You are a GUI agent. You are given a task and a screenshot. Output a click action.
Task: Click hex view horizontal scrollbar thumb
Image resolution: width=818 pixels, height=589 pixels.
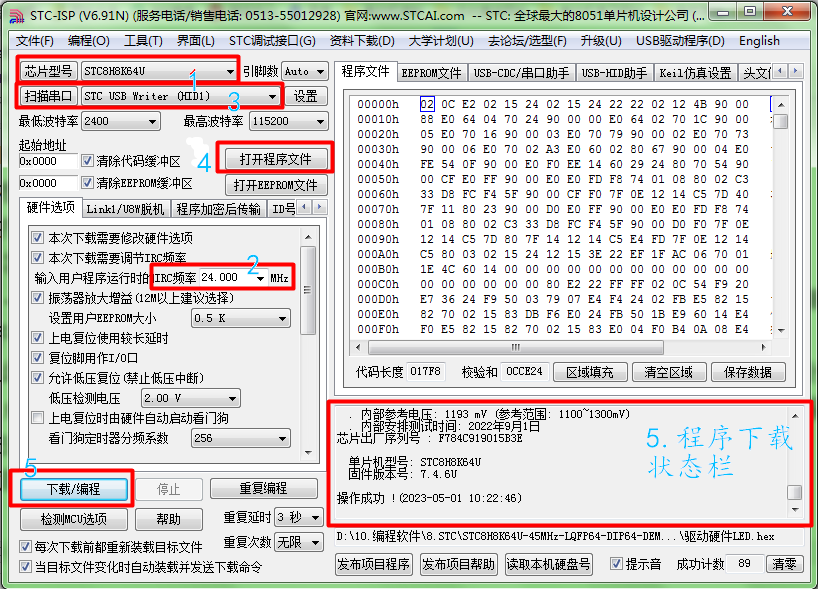[x=515, y=347]
